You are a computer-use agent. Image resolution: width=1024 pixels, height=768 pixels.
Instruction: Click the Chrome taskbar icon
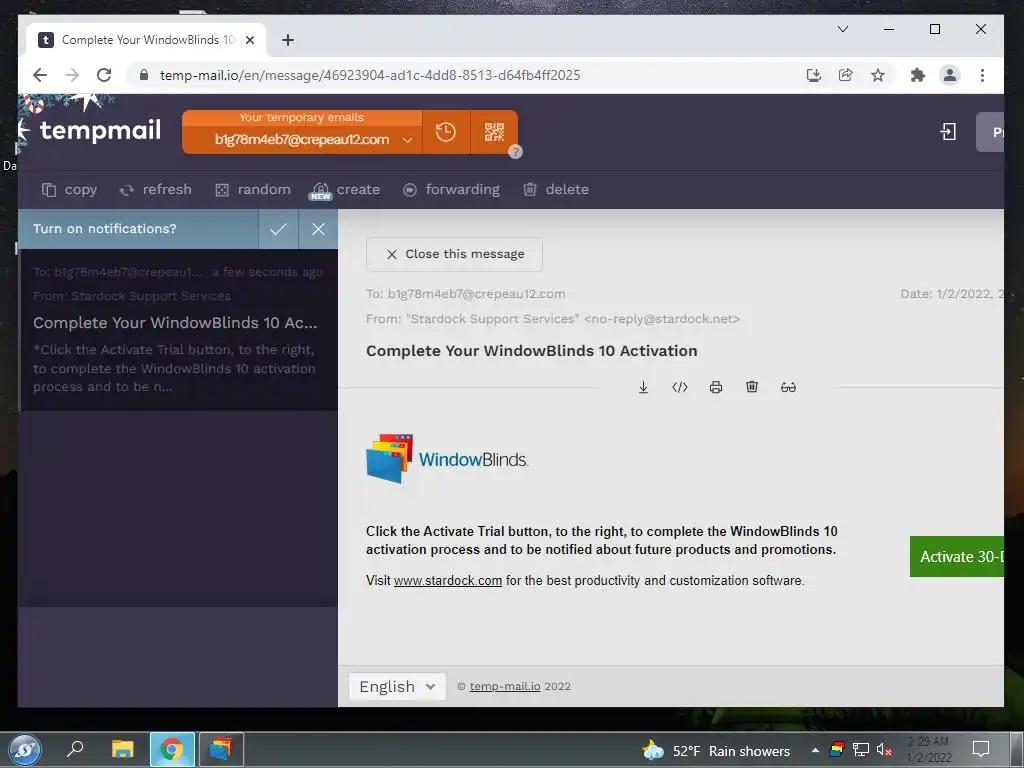click(x=172, y=749)
